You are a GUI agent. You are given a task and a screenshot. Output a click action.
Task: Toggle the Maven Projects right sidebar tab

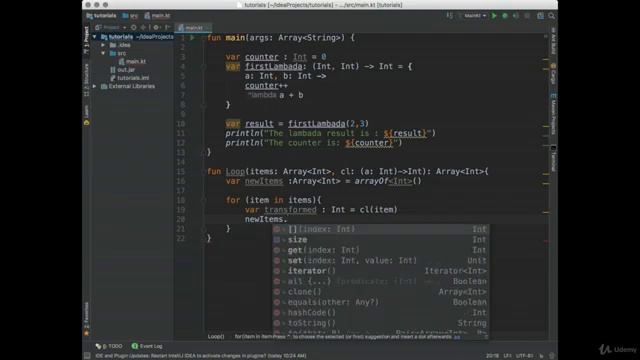553,114
